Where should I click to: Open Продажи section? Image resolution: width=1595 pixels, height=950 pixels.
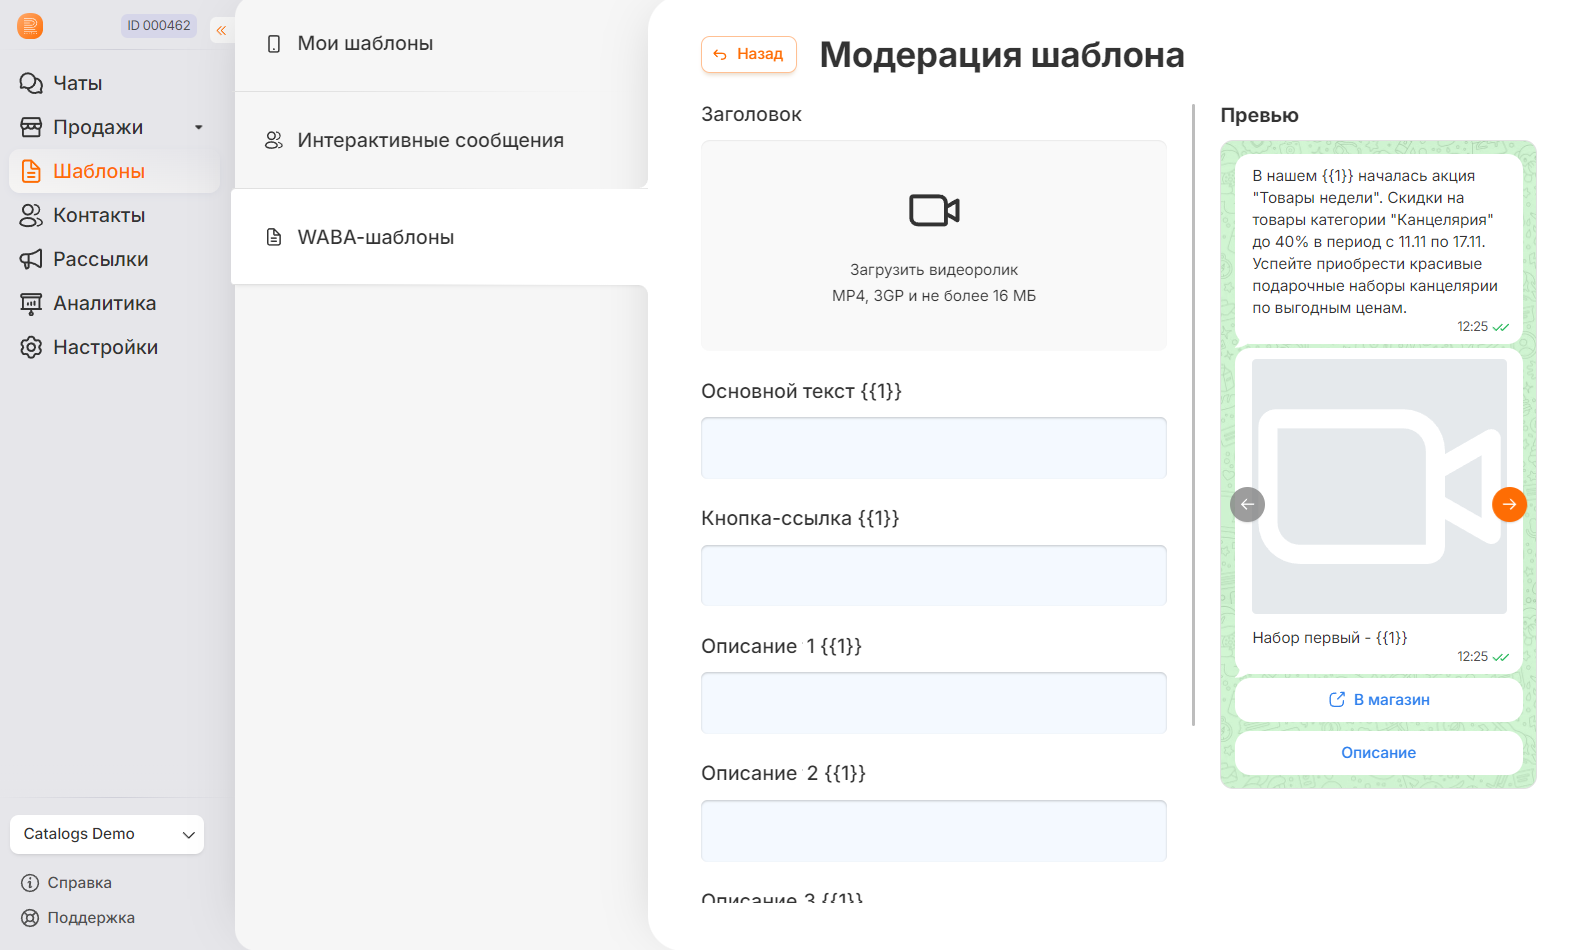tap(114, 127)
